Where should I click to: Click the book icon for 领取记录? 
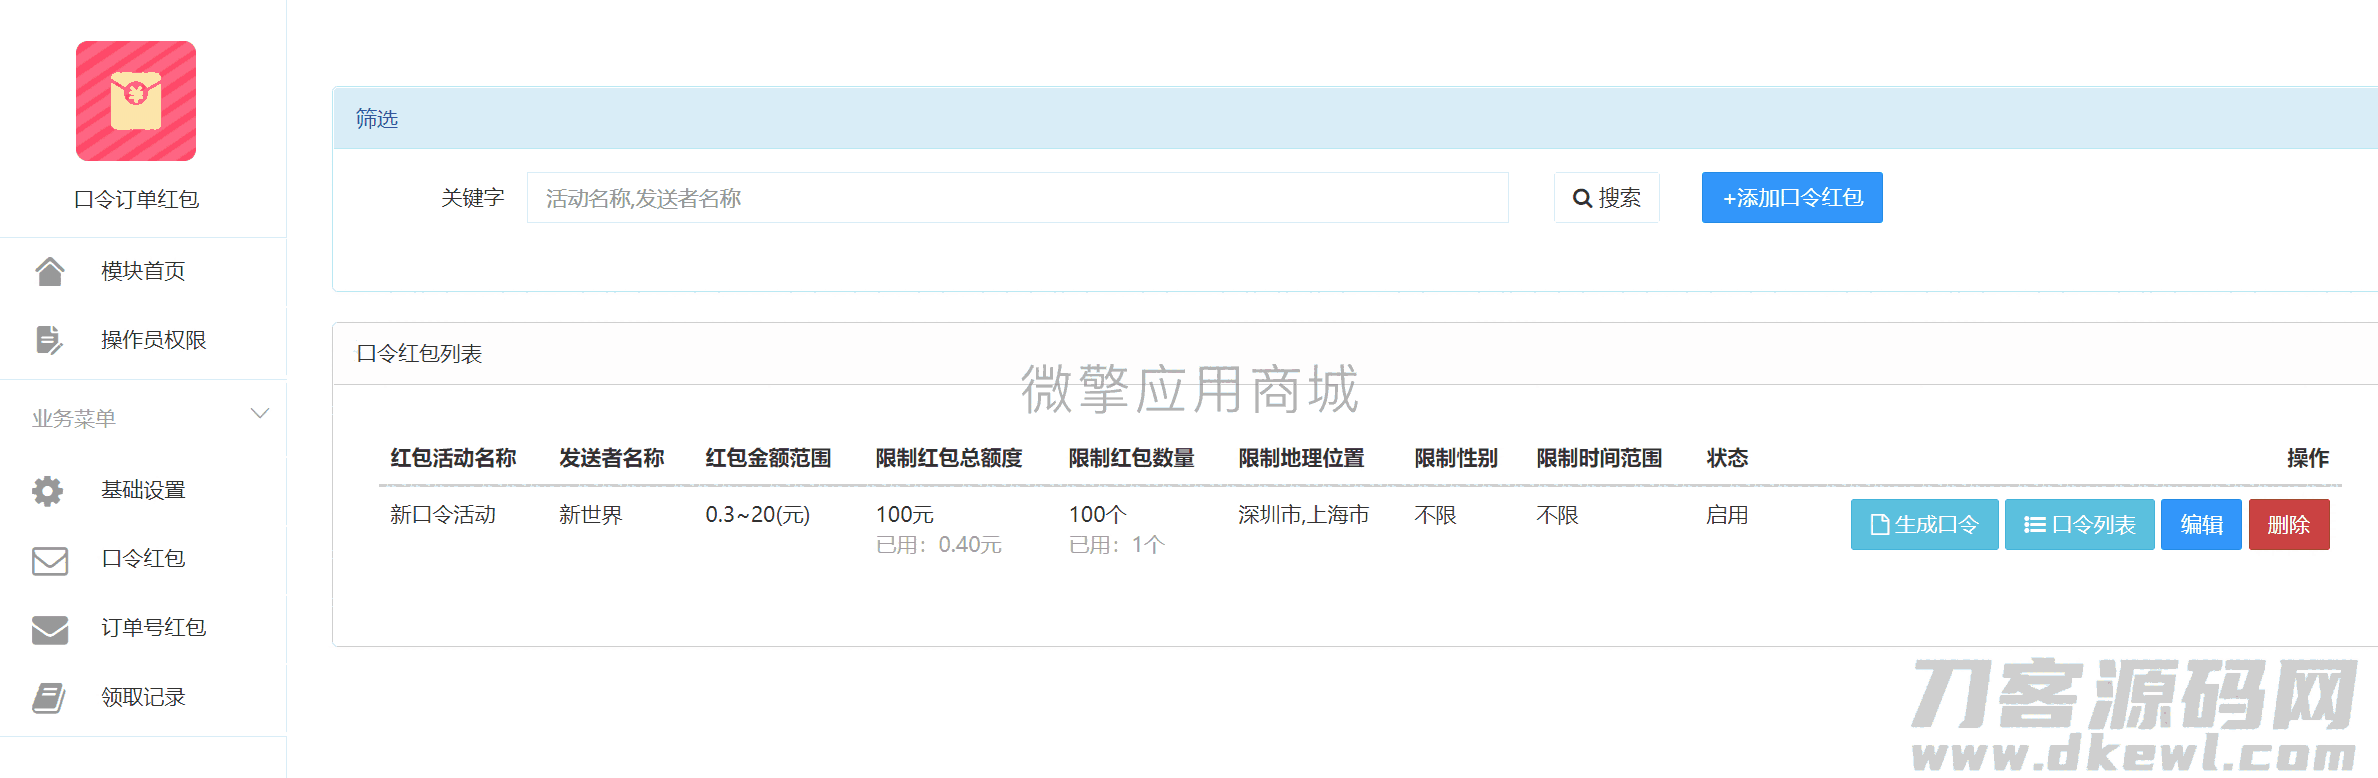tap(49, 697)
